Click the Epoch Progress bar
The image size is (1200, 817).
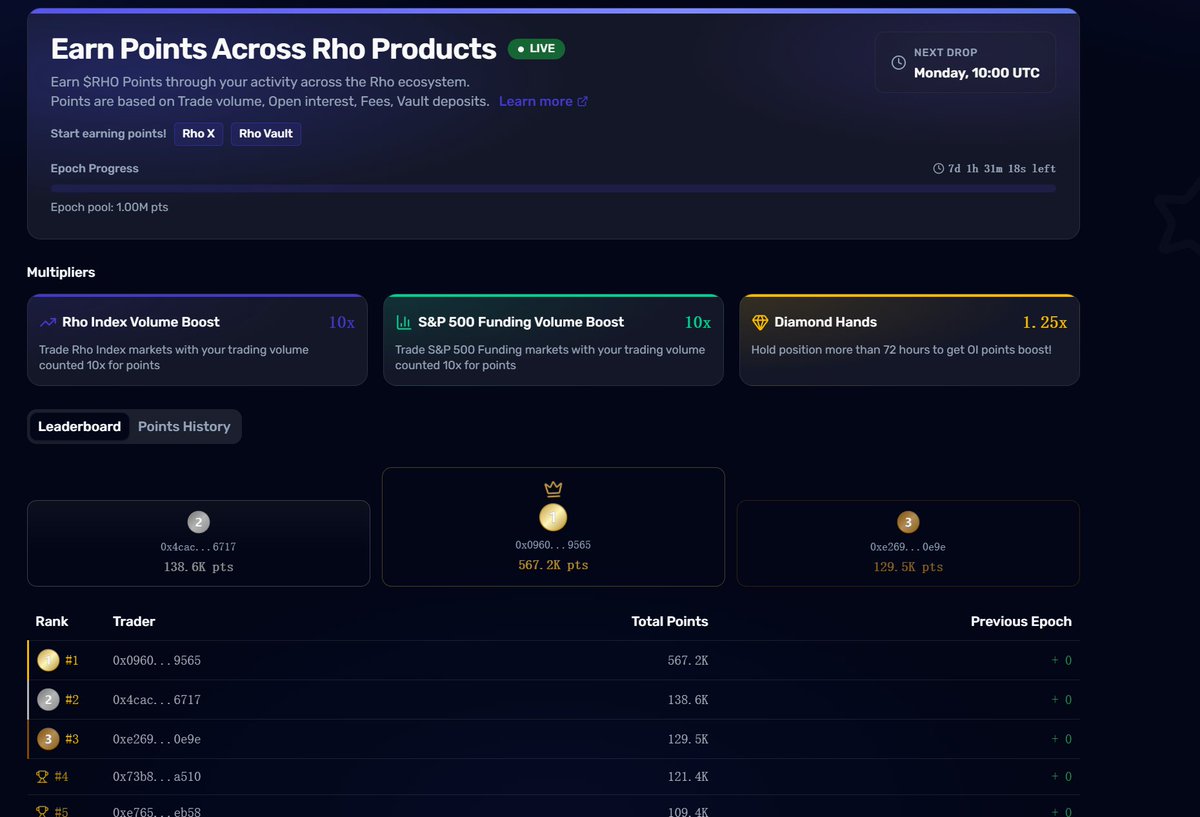pos(553,188)
